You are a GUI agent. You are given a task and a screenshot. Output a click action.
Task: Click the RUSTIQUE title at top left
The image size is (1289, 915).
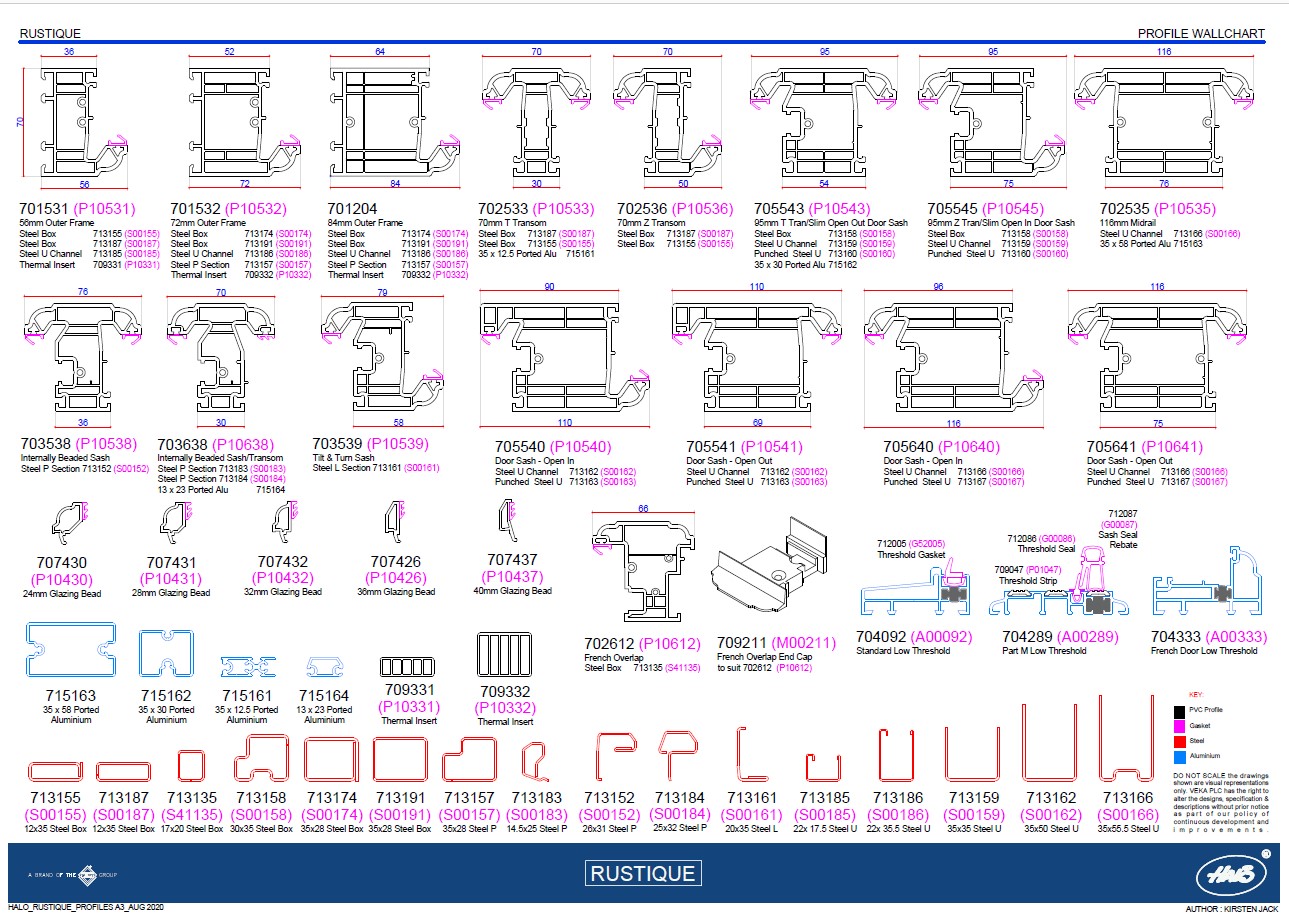pyautogui.click(x=50, y=33)
